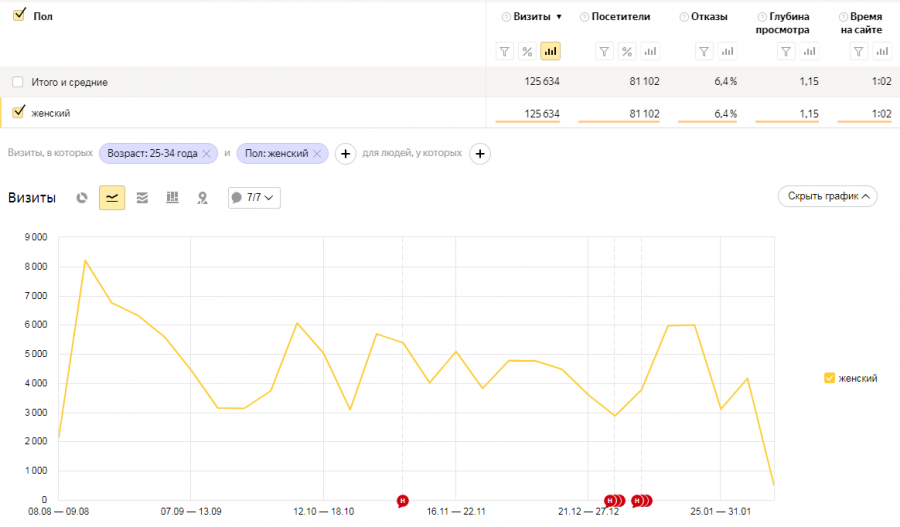
Task: Select the stacked area chart icon
Action: (142, 198)
